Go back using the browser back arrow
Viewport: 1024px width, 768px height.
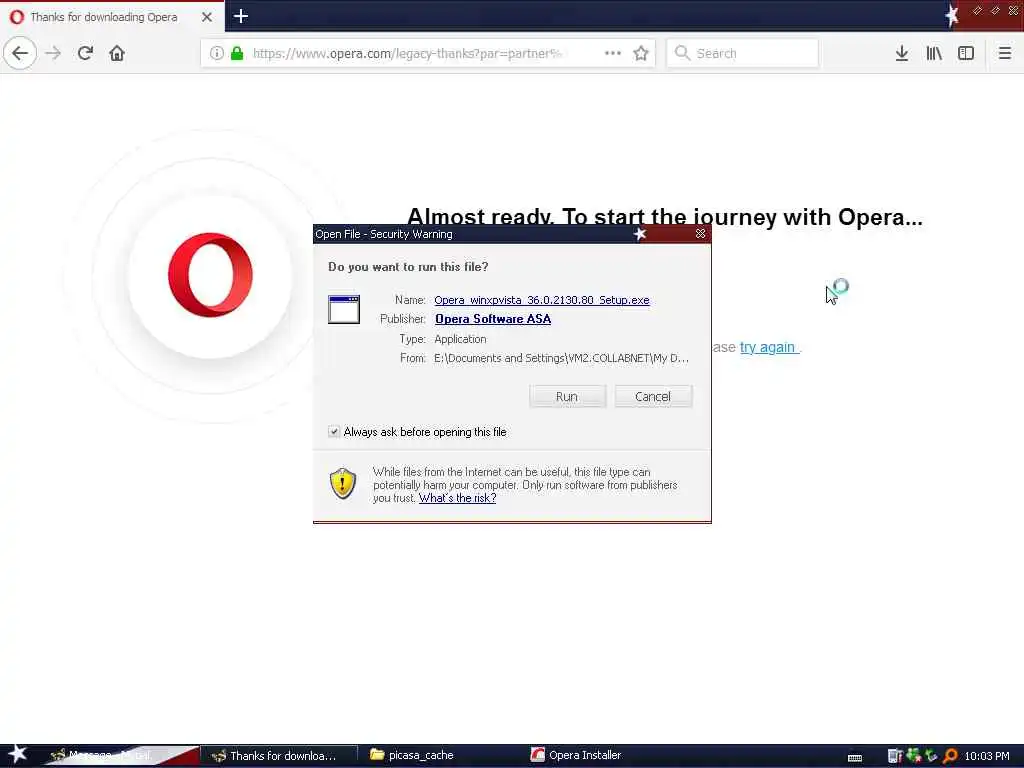pos(20,53)
